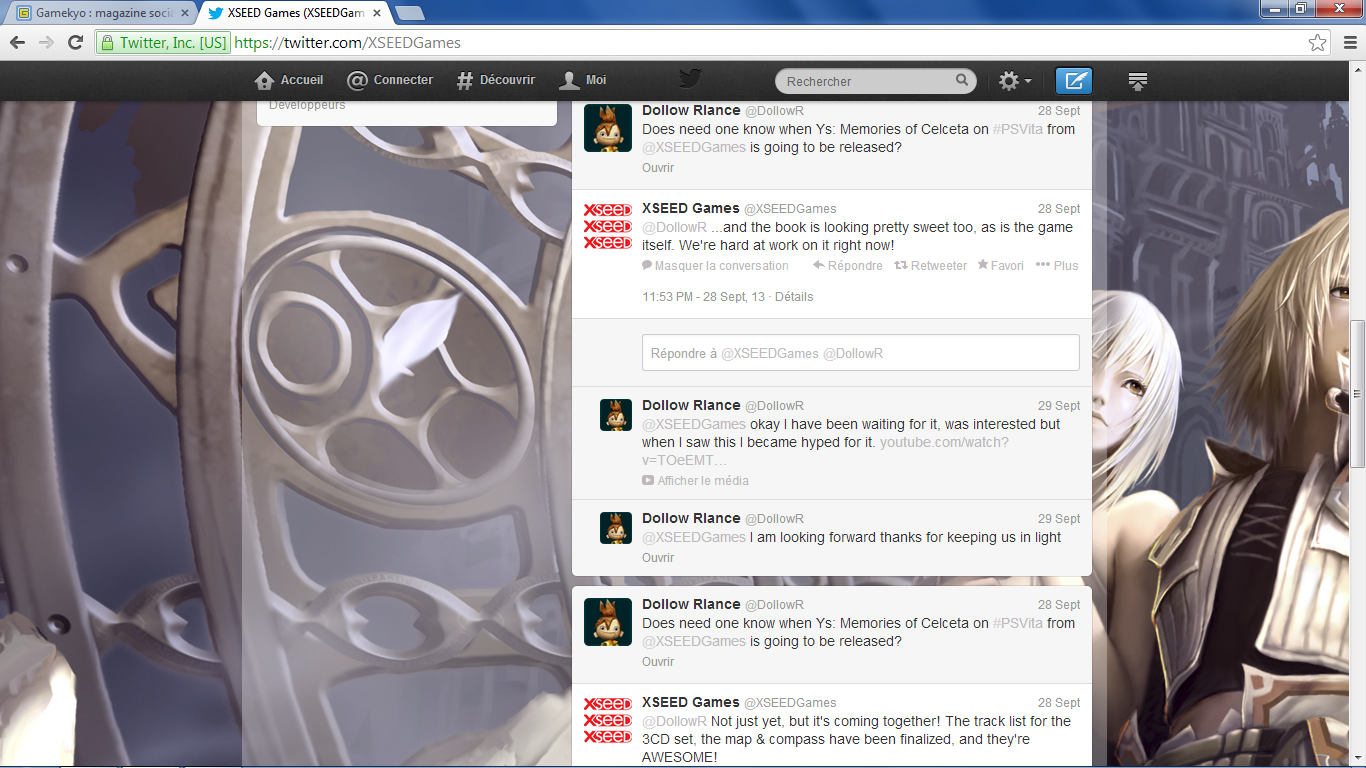Click the Répondre à reply field
1366x768 pixels.
(x=860, y=353)
